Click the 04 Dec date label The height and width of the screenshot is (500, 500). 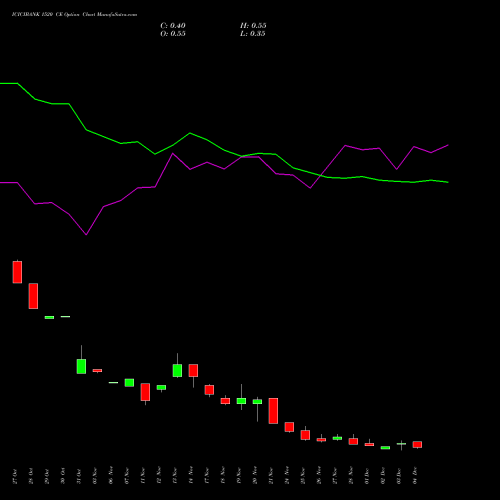tap(415, 476)
